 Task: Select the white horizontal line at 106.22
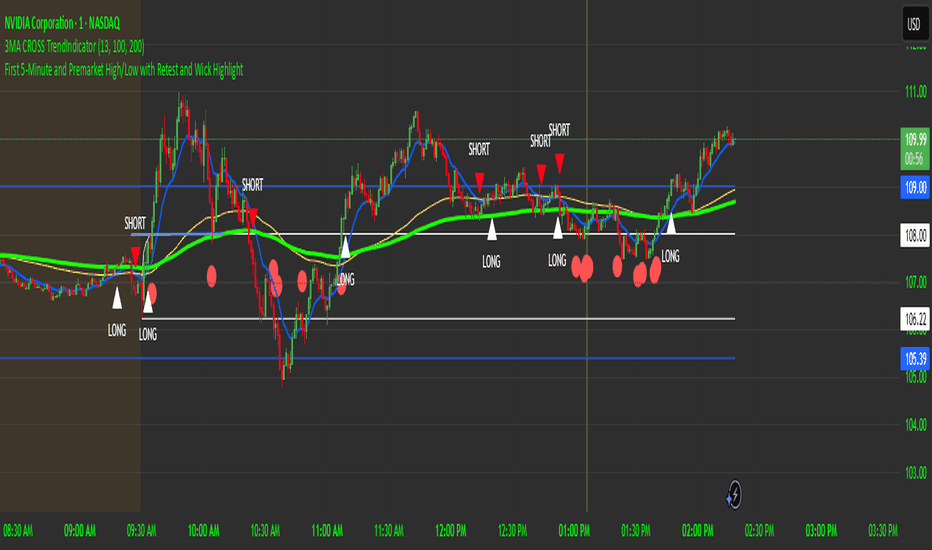coord(438,319)
